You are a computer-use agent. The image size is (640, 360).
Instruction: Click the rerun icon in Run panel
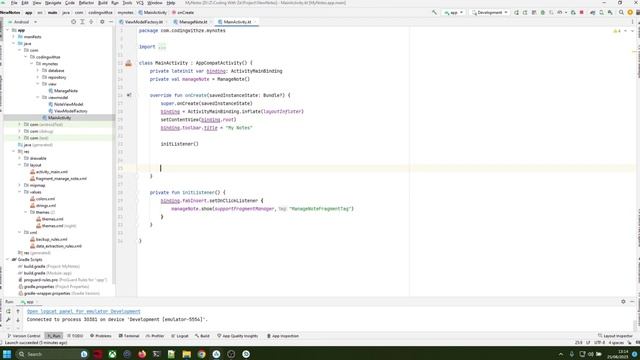tap(8, 311)
